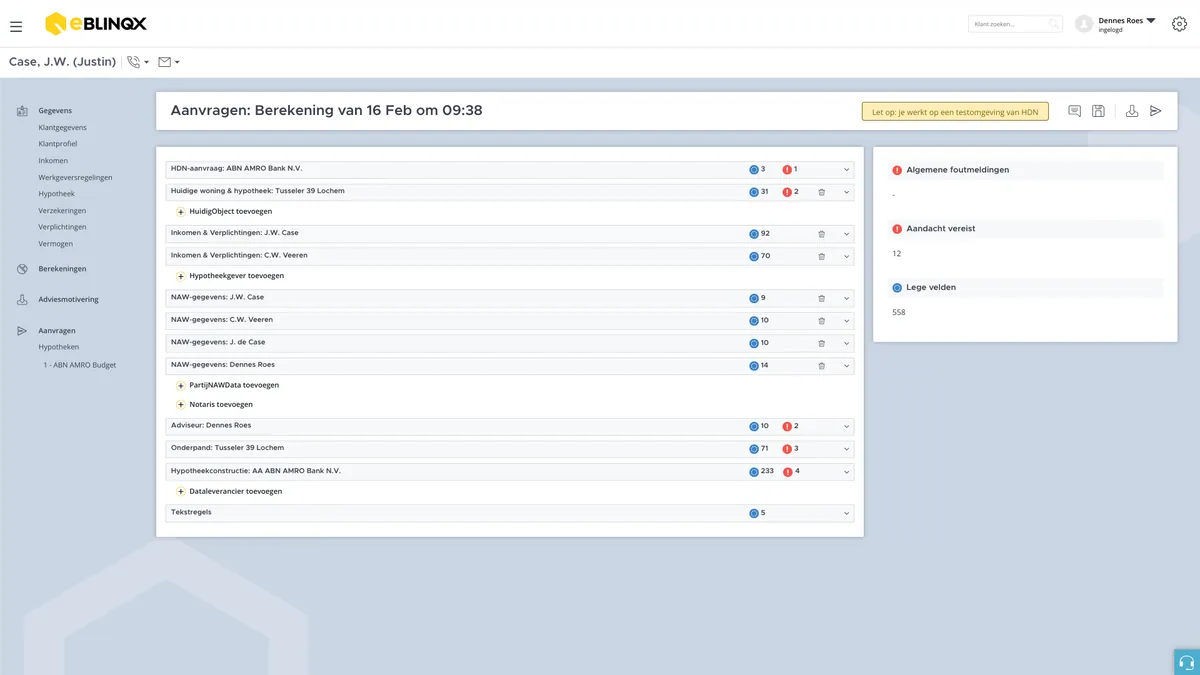
Task: Open Gegevens in the sidebar
Action: click(55, 111)
